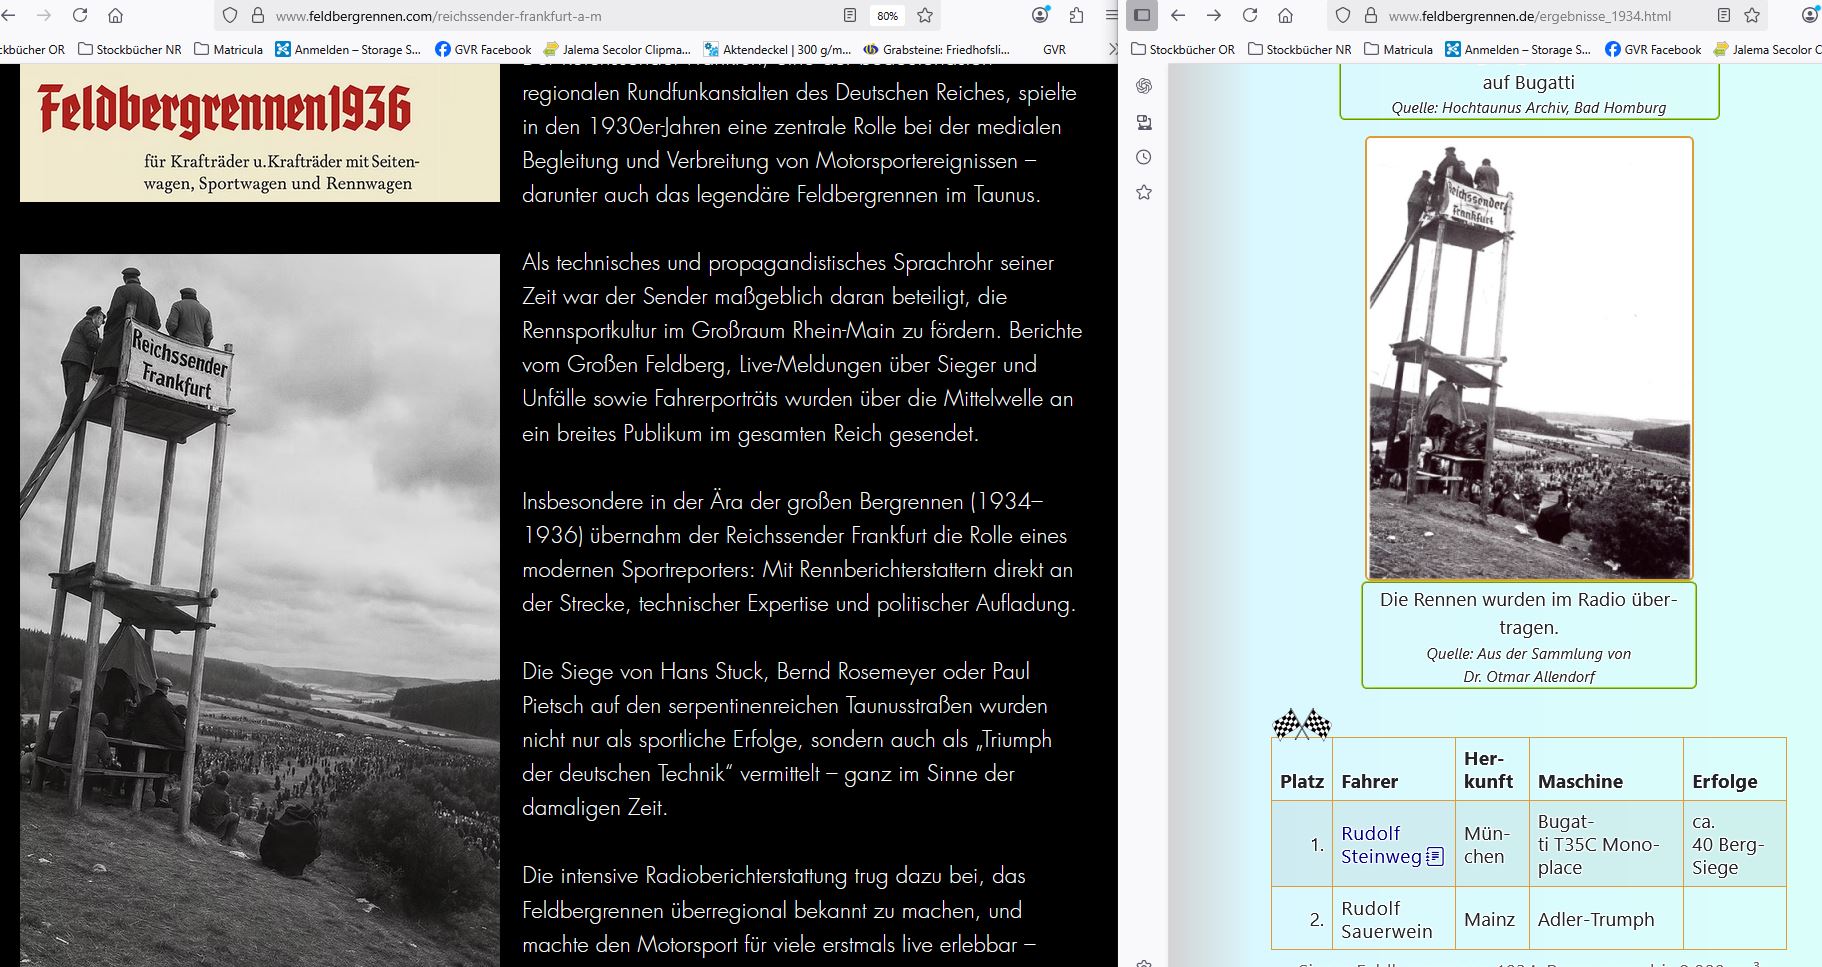Open Matricula bookmark folder in right browser

click(1398, 49)
